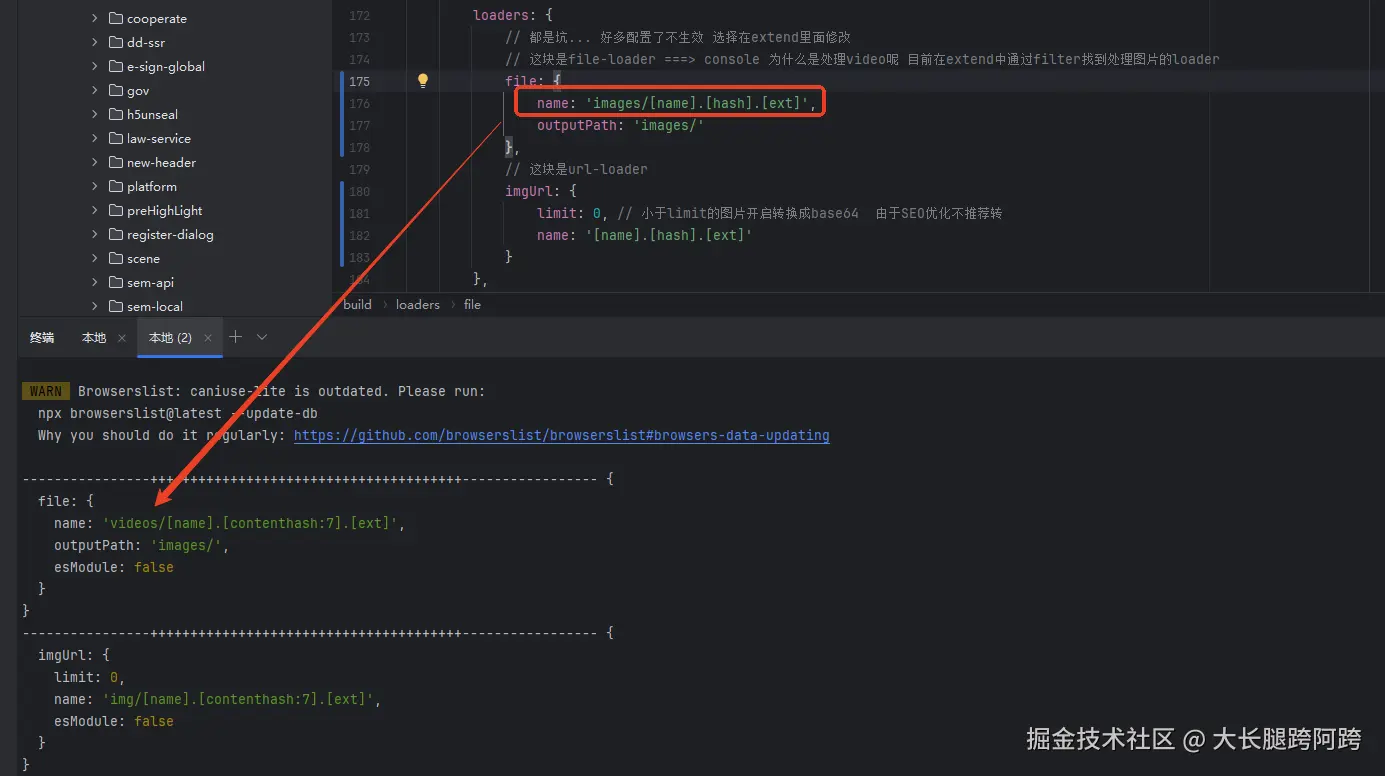Click line number 175 in the gutter
Screen dimensions: 1385x776
[x=359, y=81]
